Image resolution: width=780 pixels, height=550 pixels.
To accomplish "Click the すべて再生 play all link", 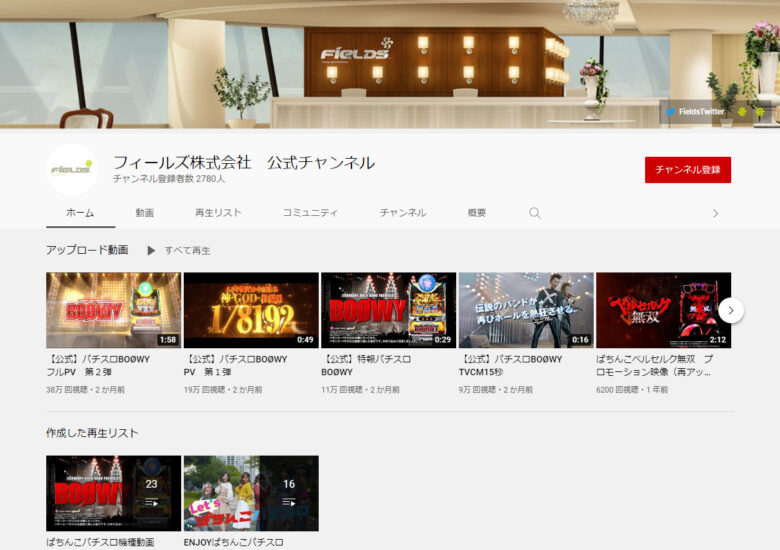I will tap(188, 251).
